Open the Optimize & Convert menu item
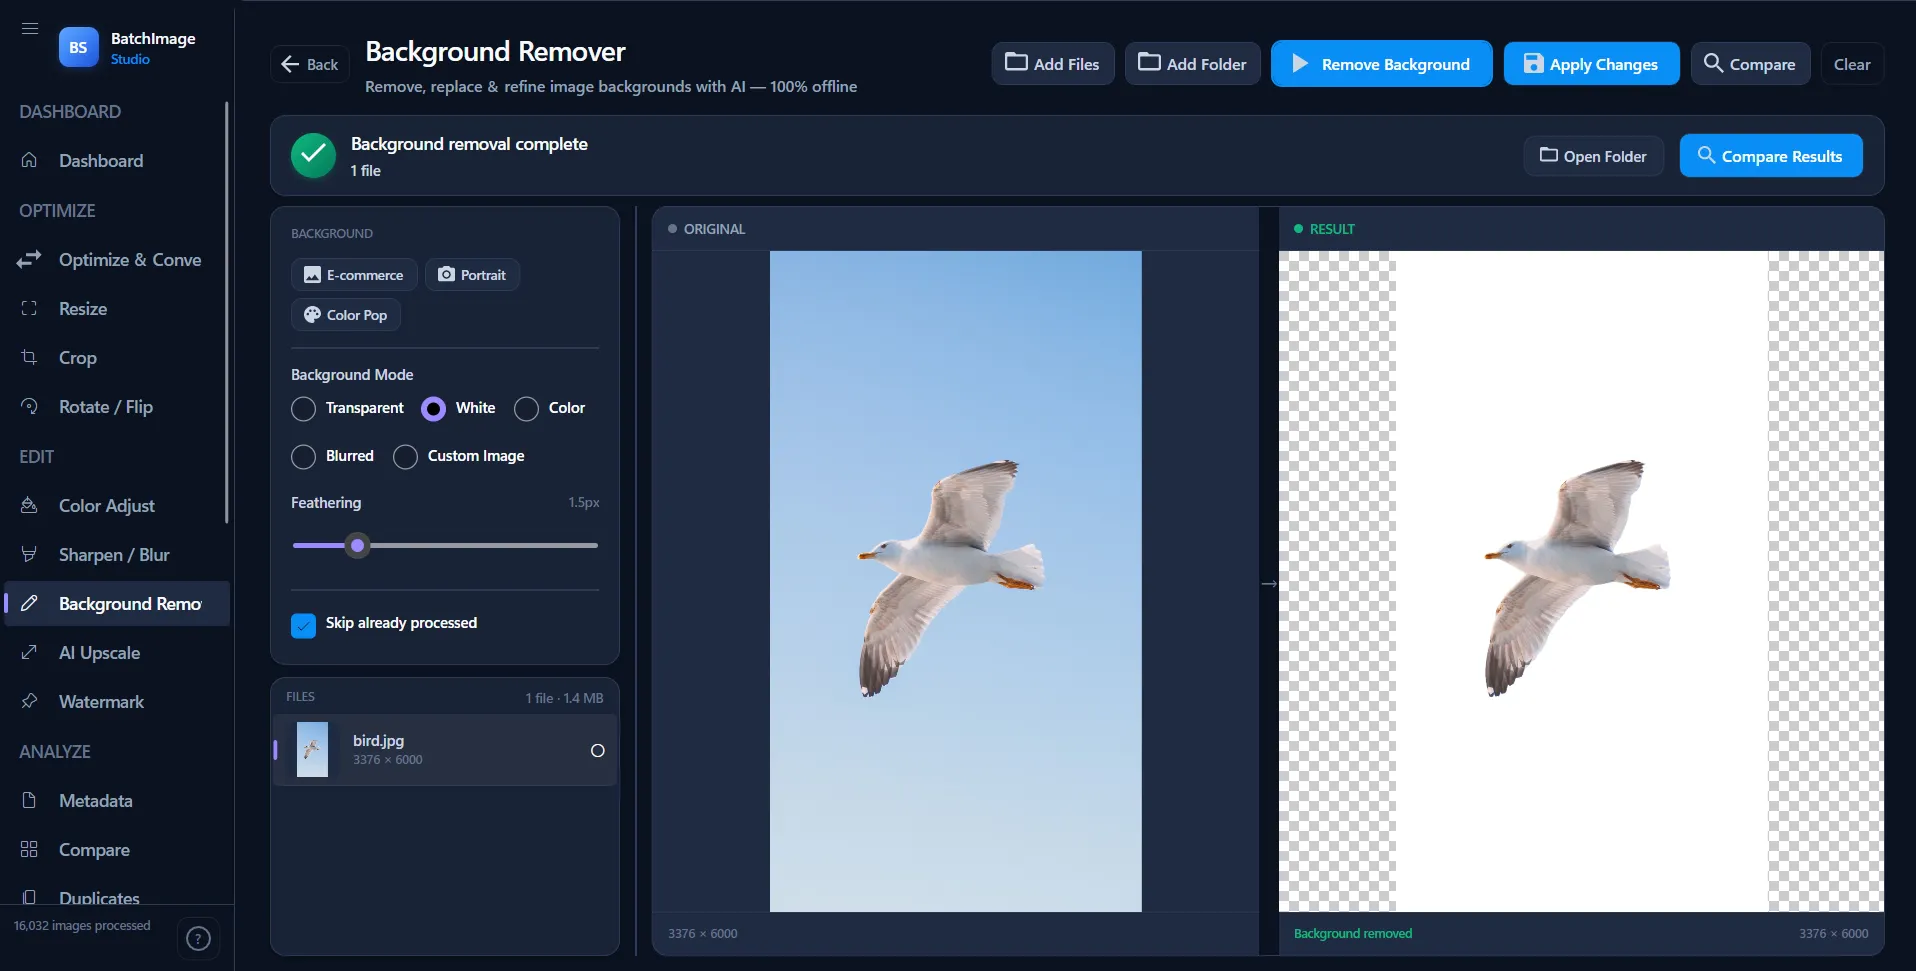The image size is (1916, 971). pos(116,260)
